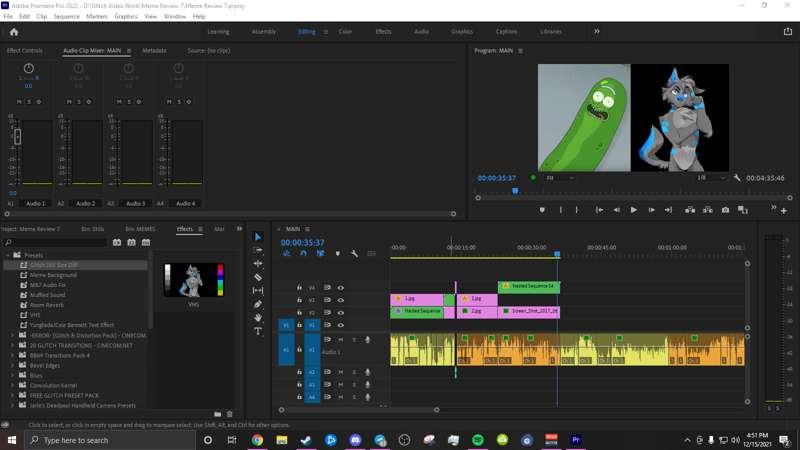Image resolution: width=800 pixels, height=450 pixels.
Task: Select the Slip tool
Action: (258, 290)
